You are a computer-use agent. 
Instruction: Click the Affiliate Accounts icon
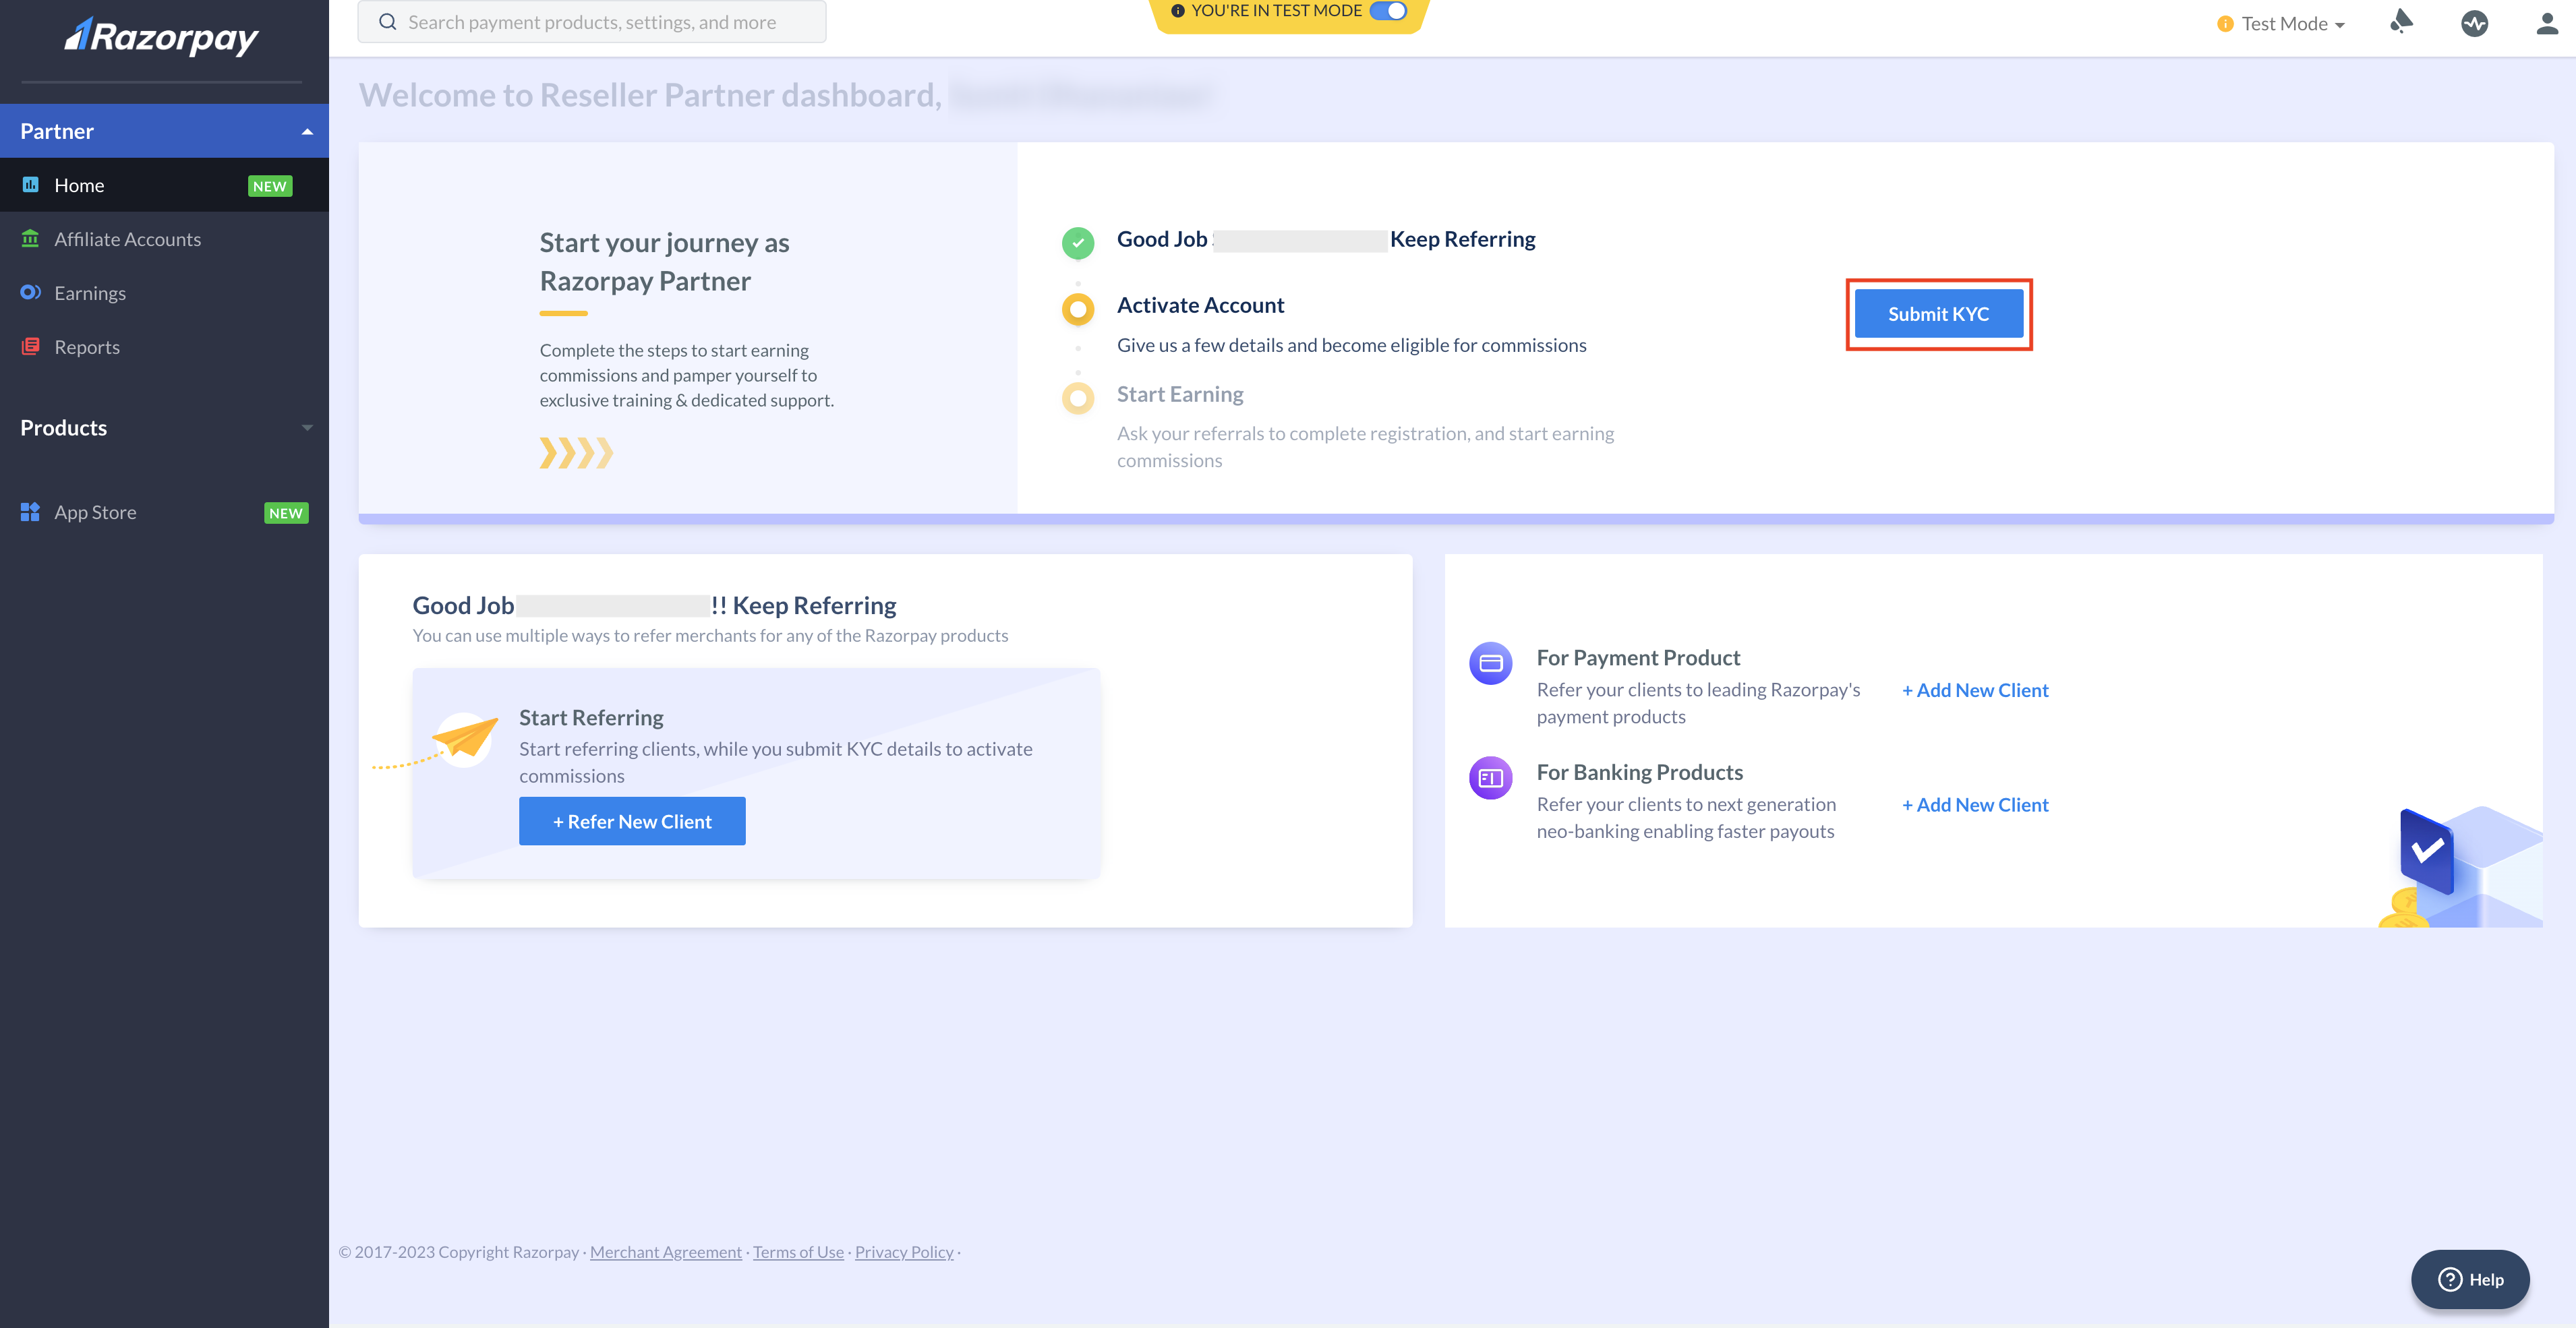[x=29, y=239]
